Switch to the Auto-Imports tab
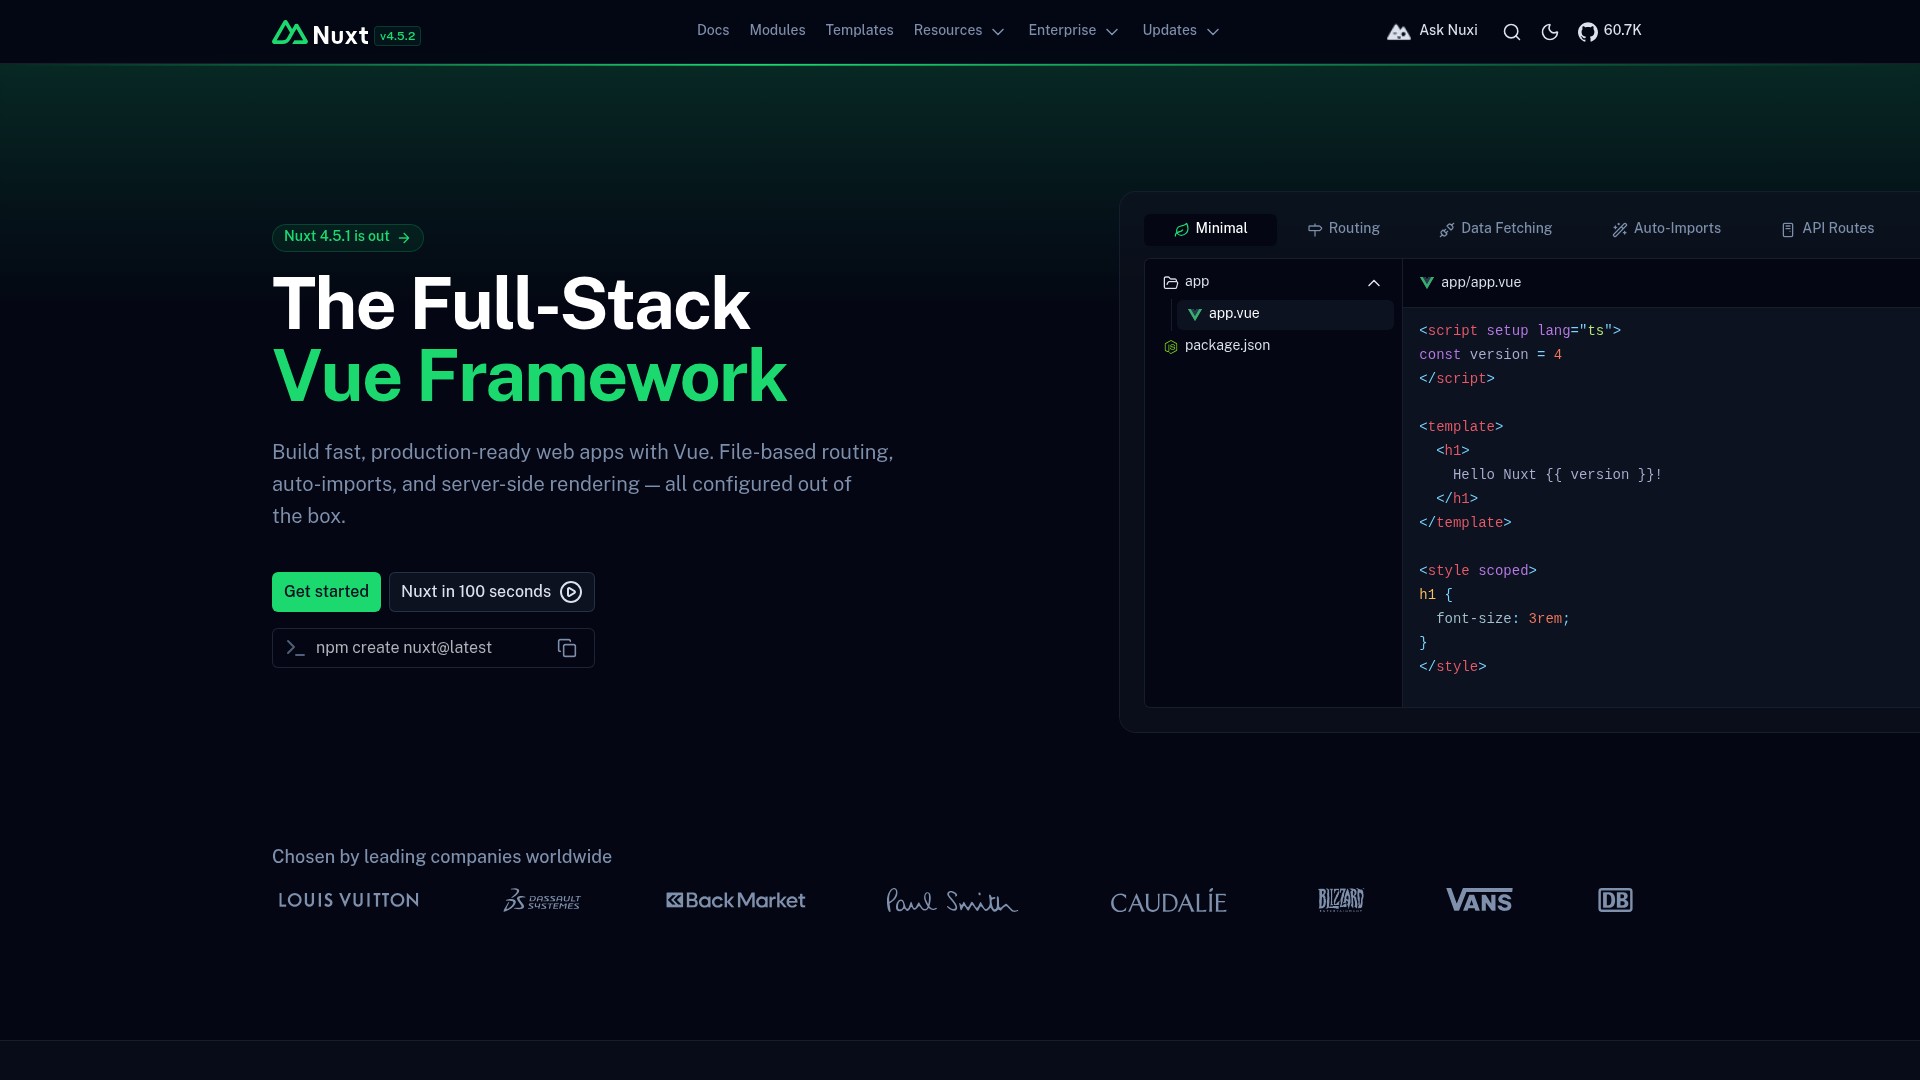The image size is (1920, 1080). pyautogui.click(x=1666, y=229)
